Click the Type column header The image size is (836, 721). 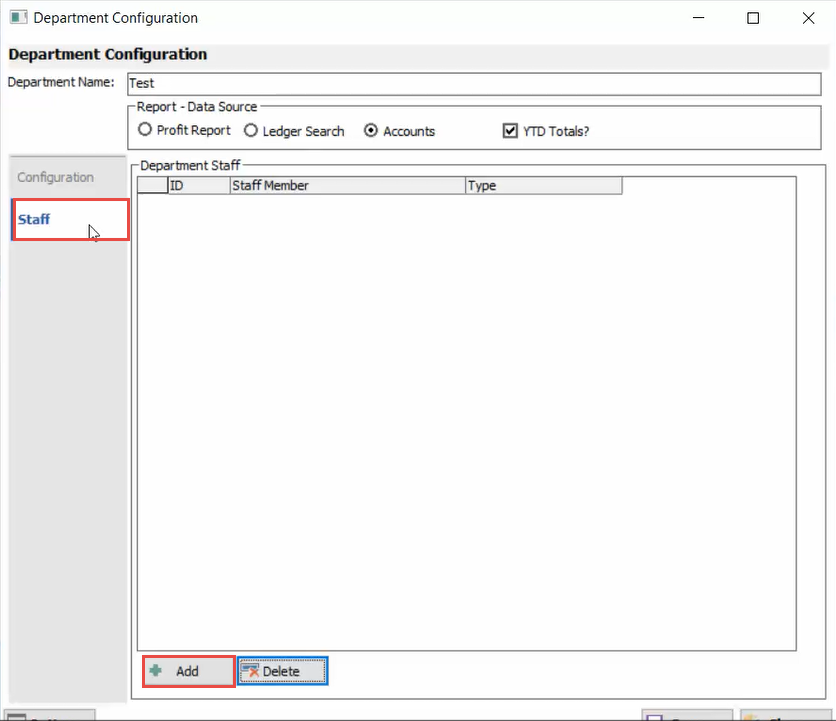[543, 185]
